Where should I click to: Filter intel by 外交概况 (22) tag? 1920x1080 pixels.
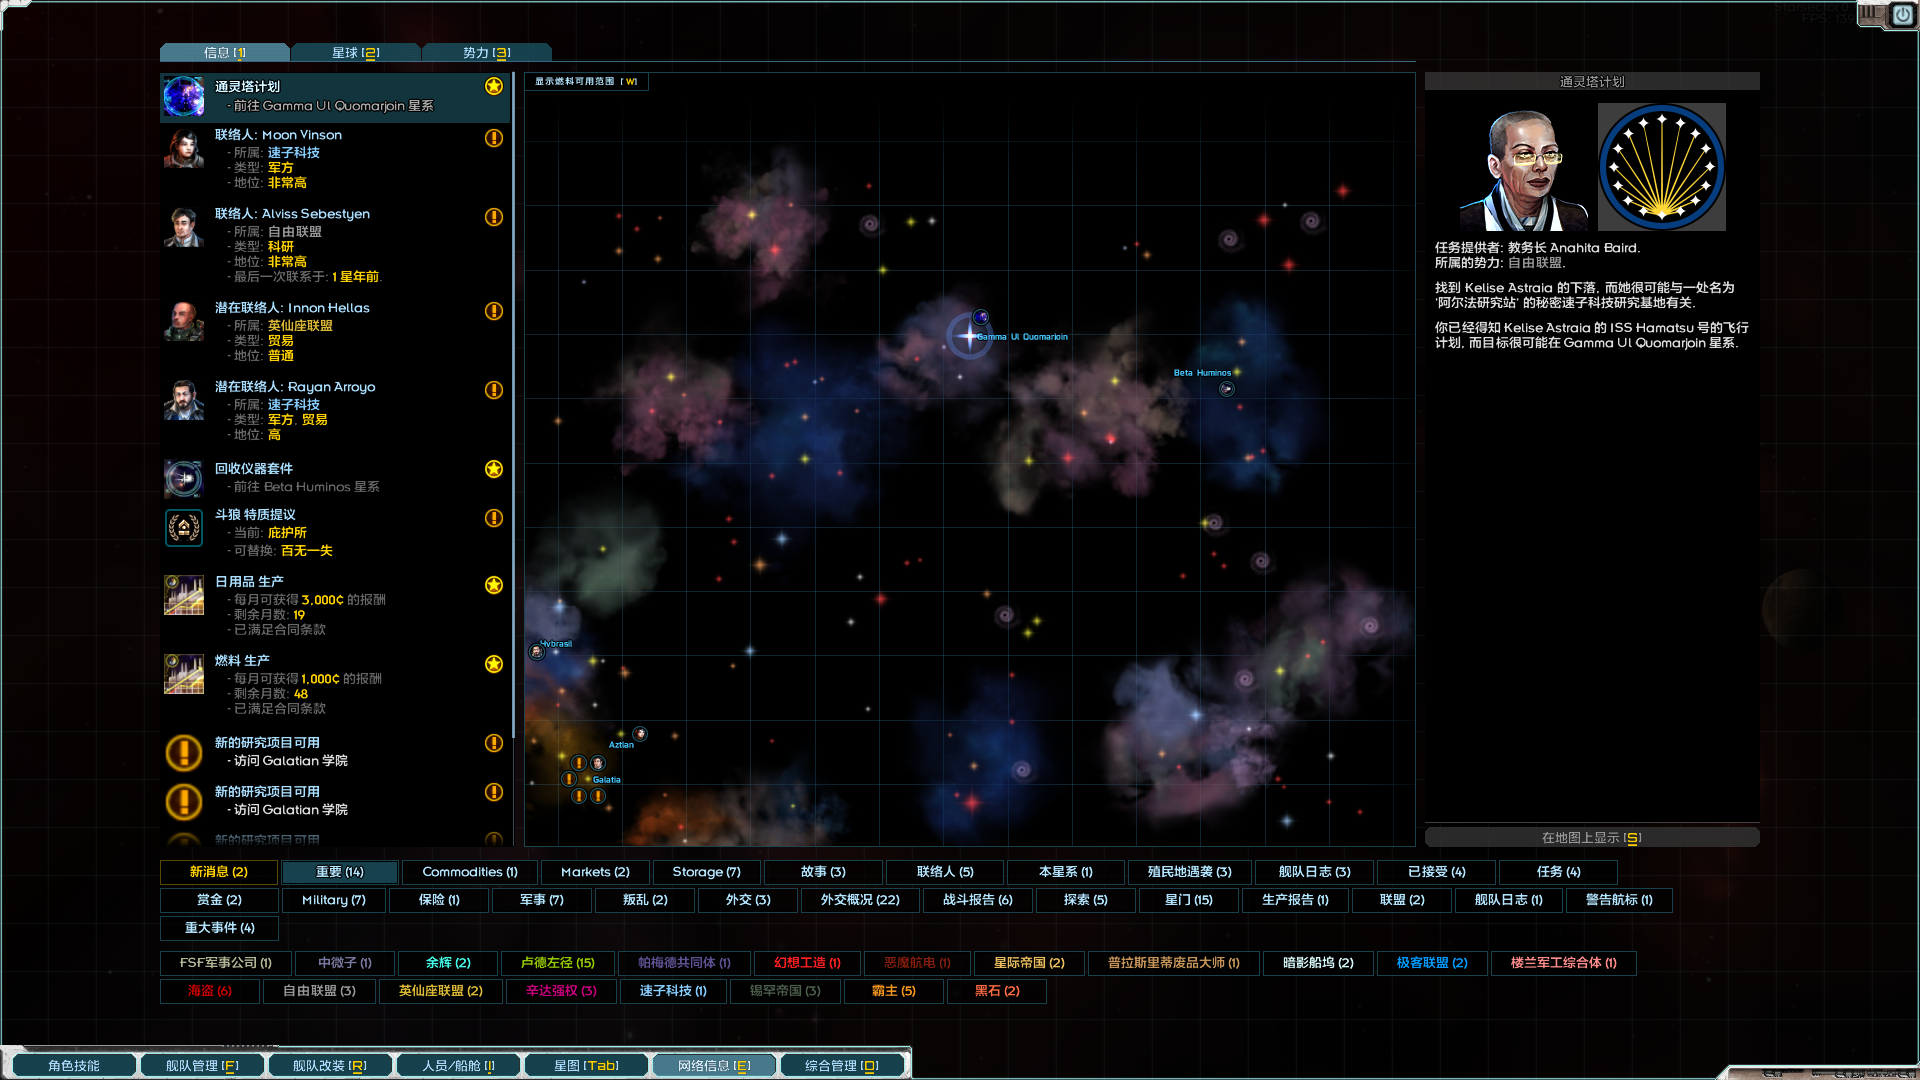click(860, 900)
